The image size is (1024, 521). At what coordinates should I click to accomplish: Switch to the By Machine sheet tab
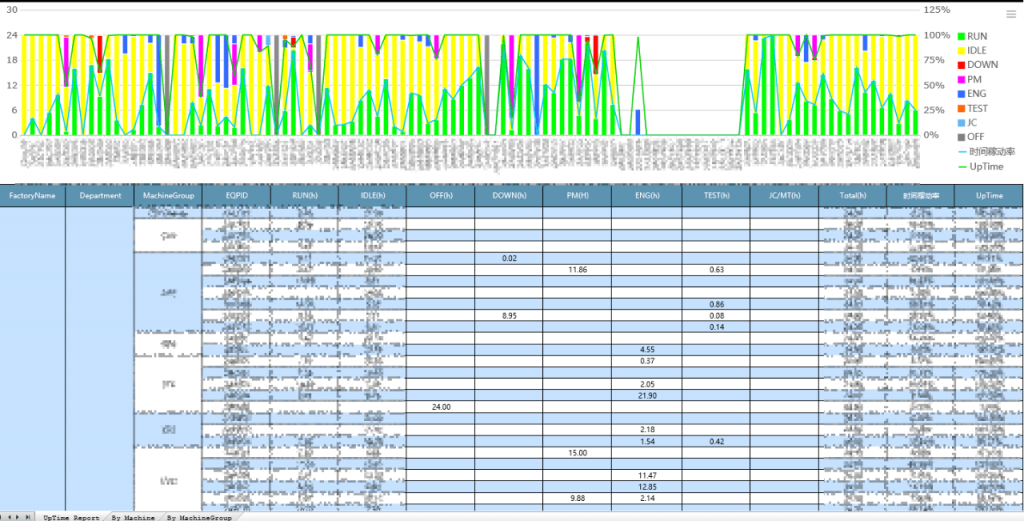133,517
